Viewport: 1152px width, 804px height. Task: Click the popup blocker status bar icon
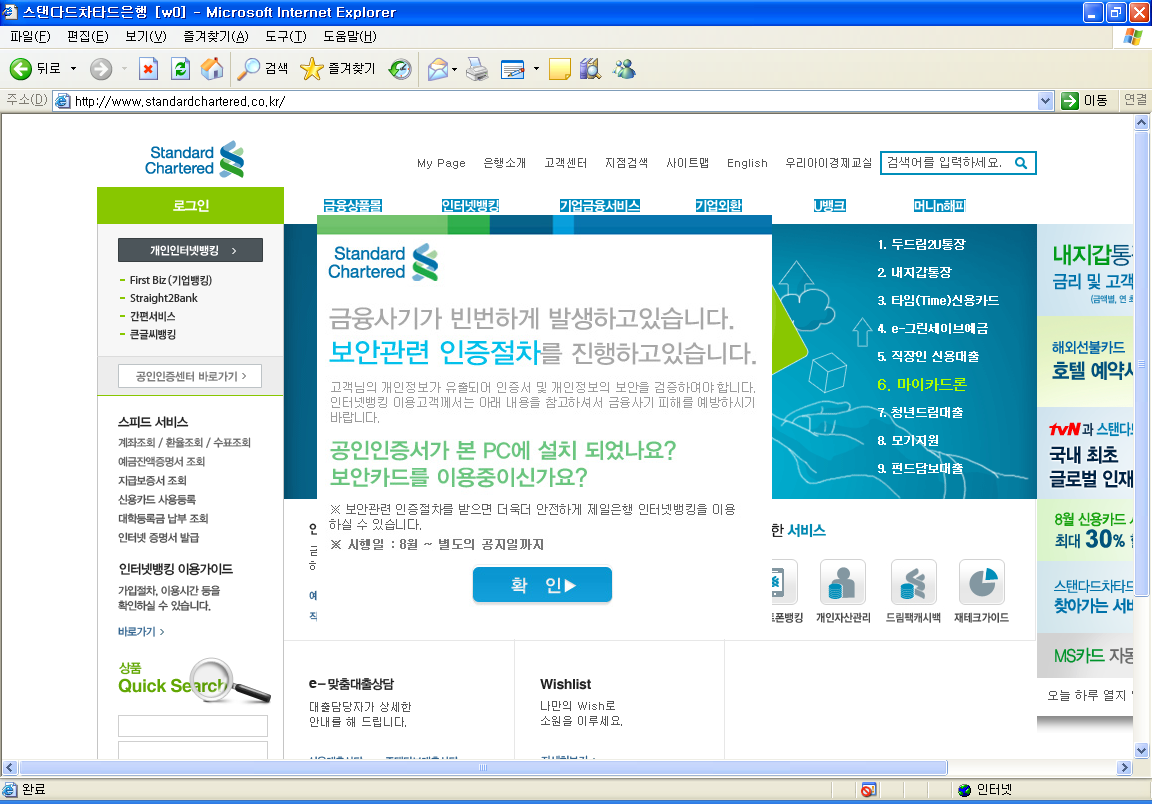(868, 789)
